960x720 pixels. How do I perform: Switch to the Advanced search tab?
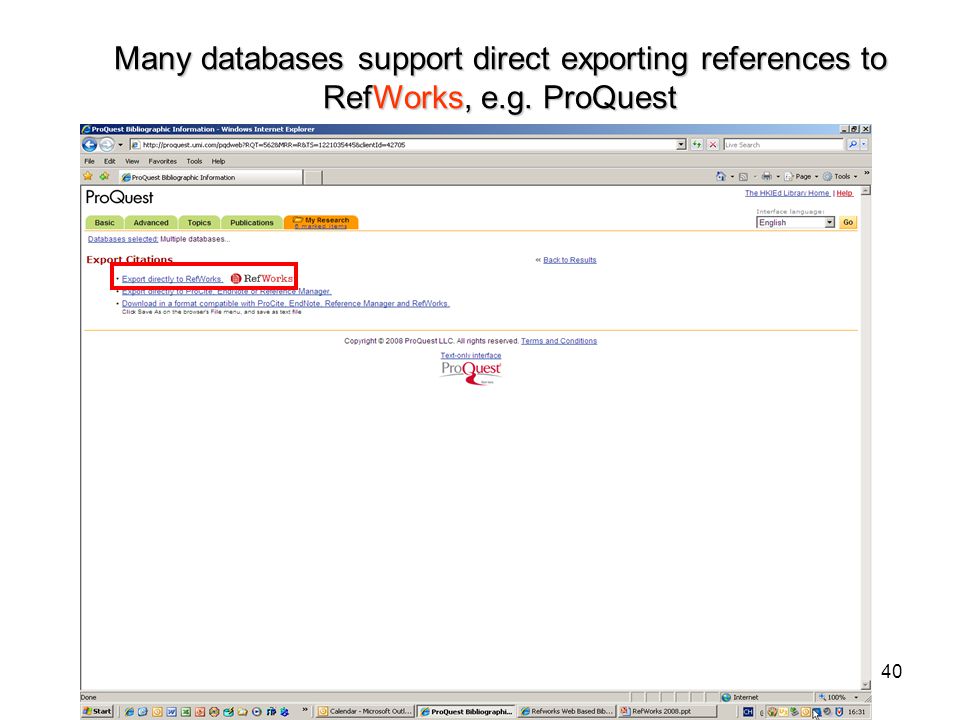[151, 222]
